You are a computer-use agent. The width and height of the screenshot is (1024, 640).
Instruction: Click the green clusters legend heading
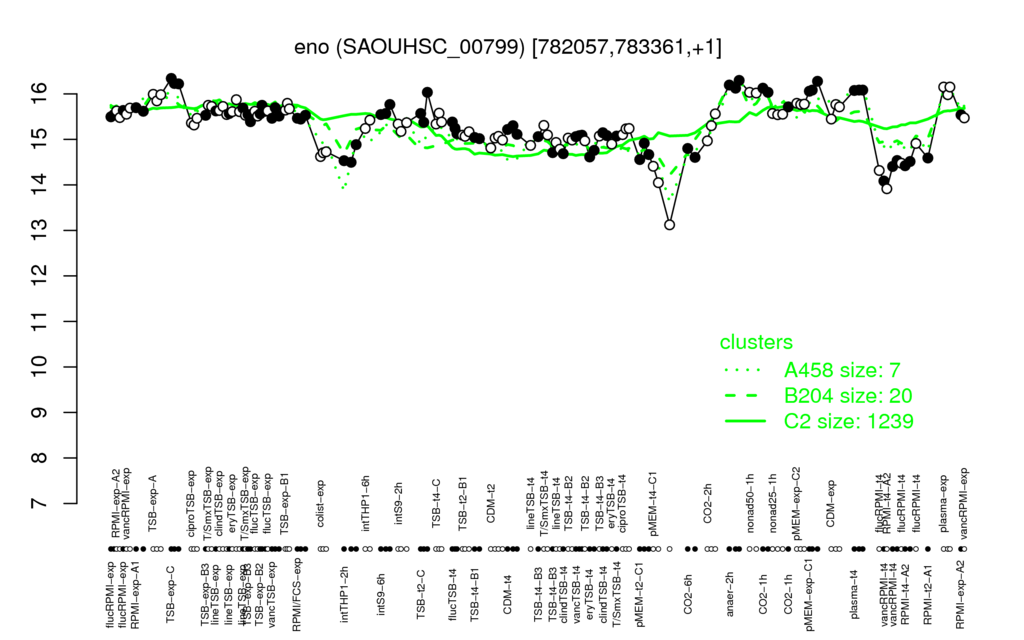756,342
